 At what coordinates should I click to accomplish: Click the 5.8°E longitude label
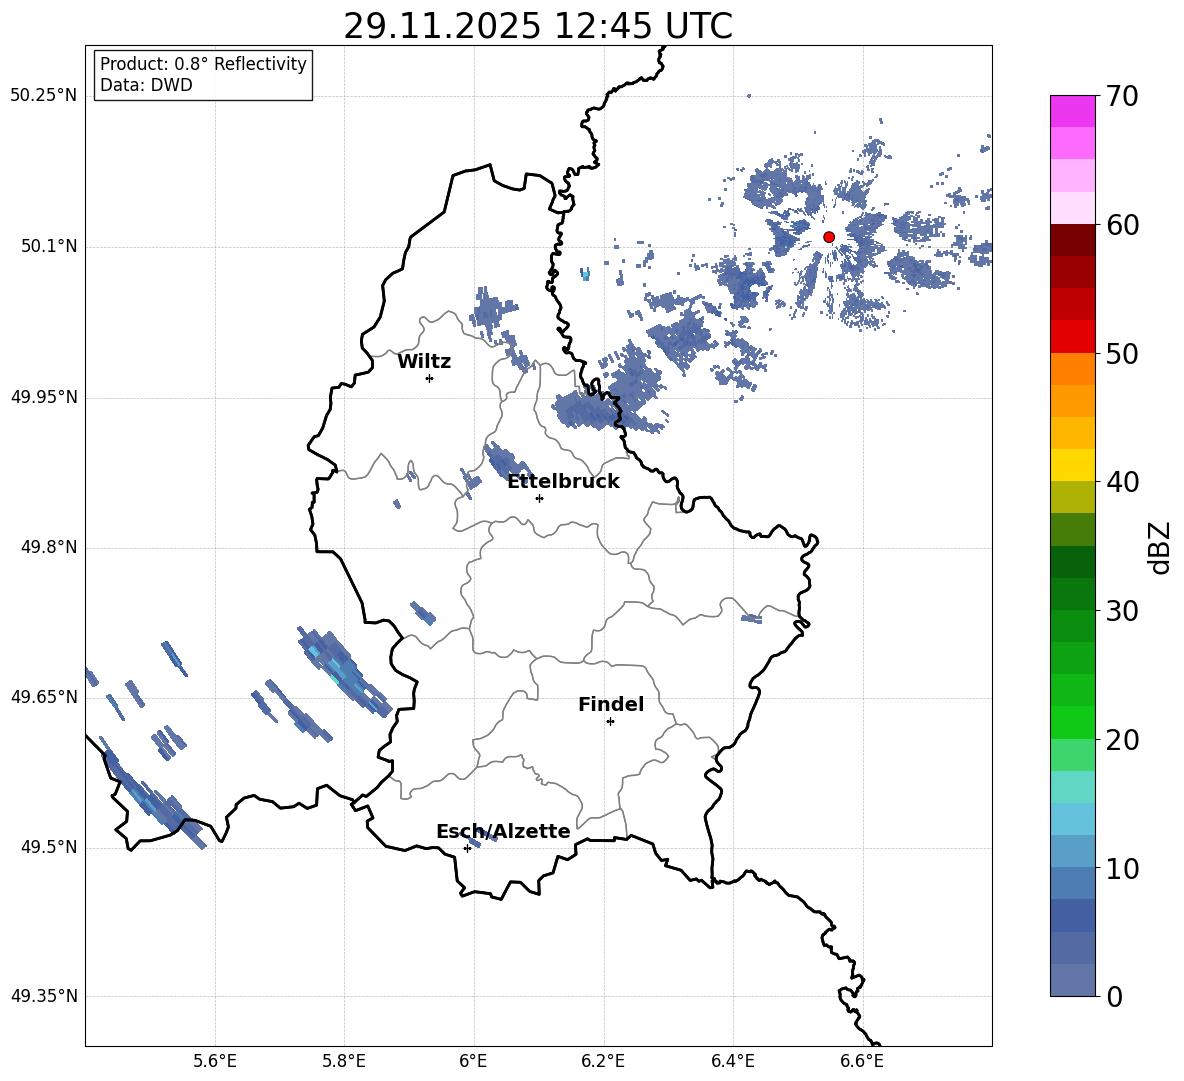point(344,1061)
